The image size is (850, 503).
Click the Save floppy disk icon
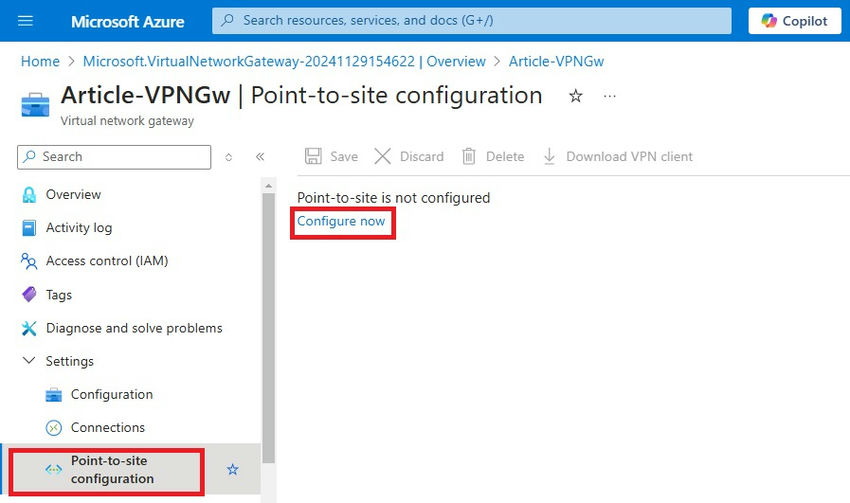tap(313, 157)
